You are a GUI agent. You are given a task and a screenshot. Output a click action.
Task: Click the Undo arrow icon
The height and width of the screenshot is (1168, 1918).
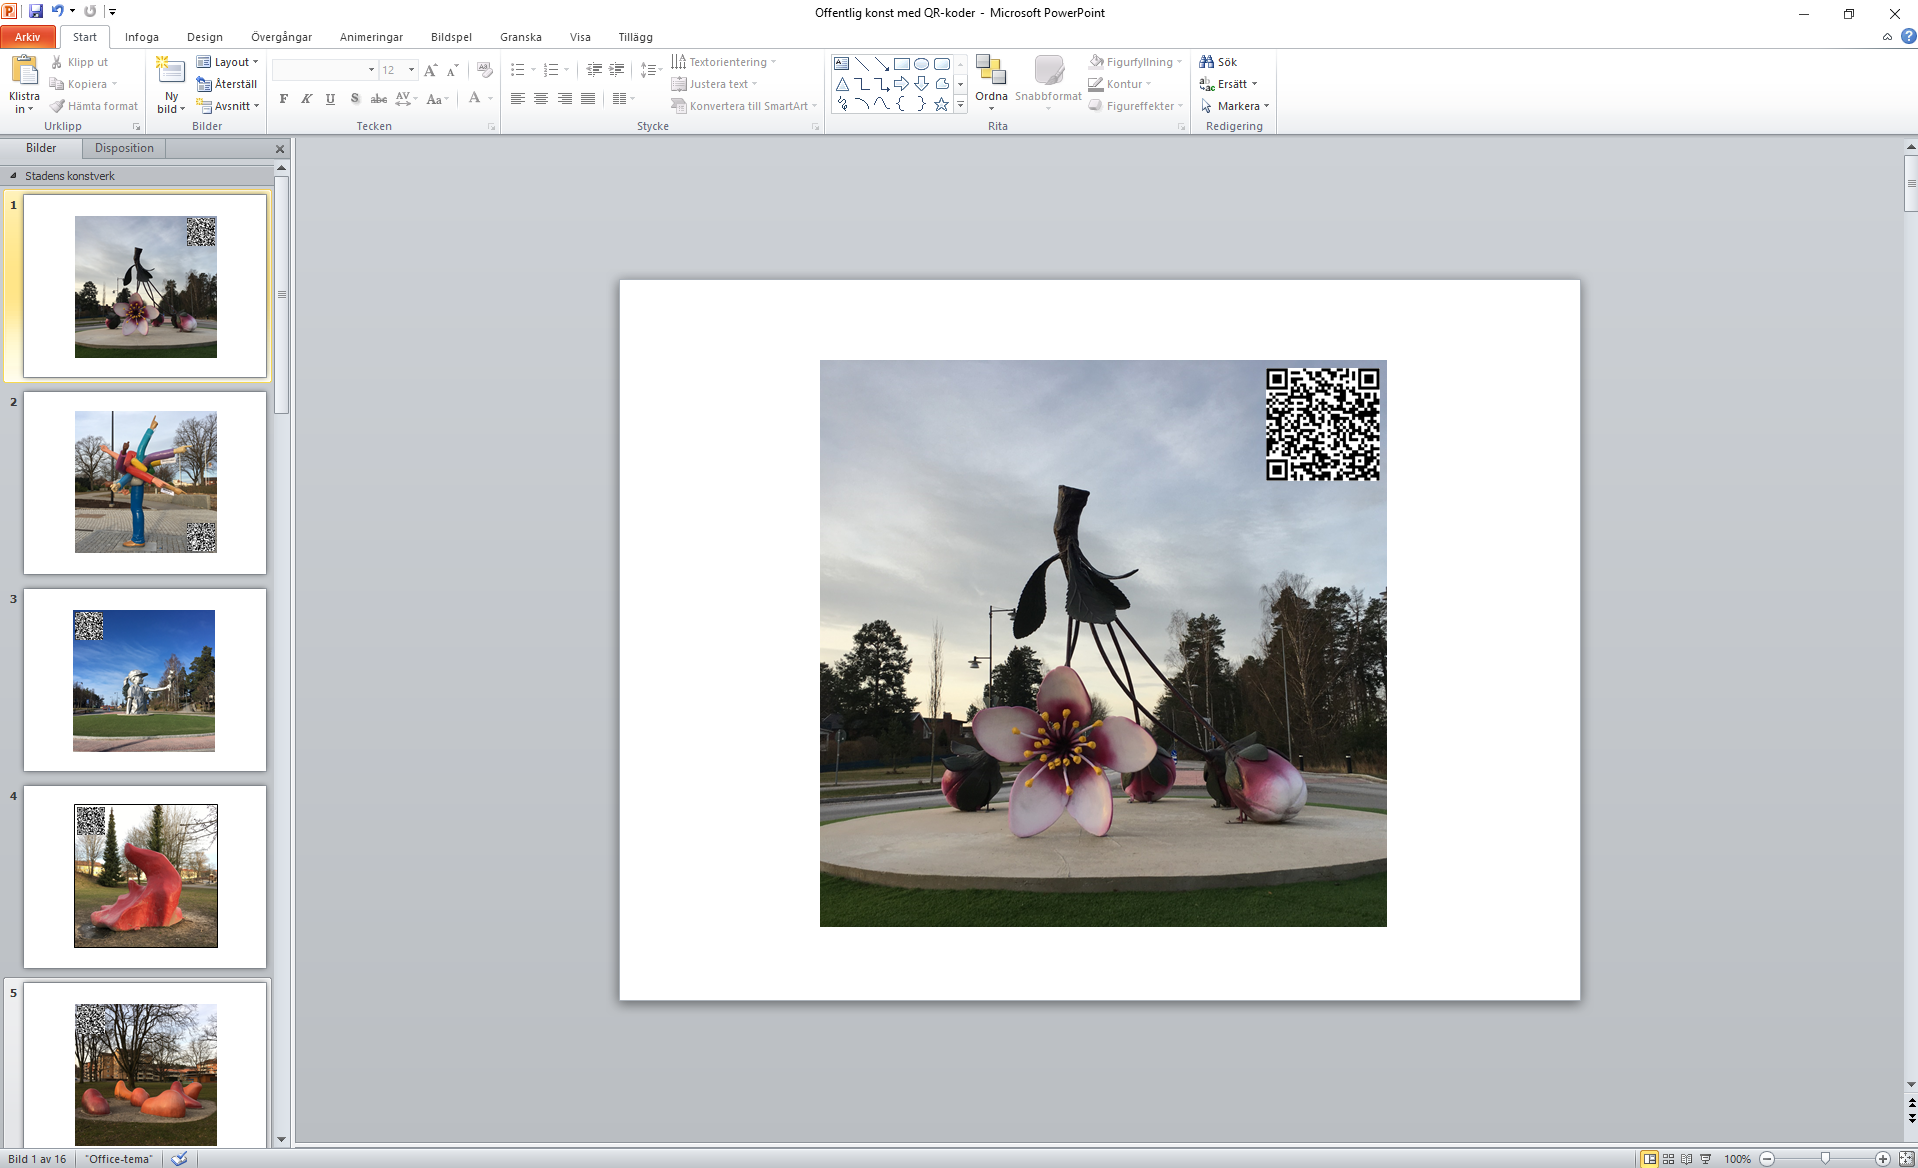tap(57, 11)
